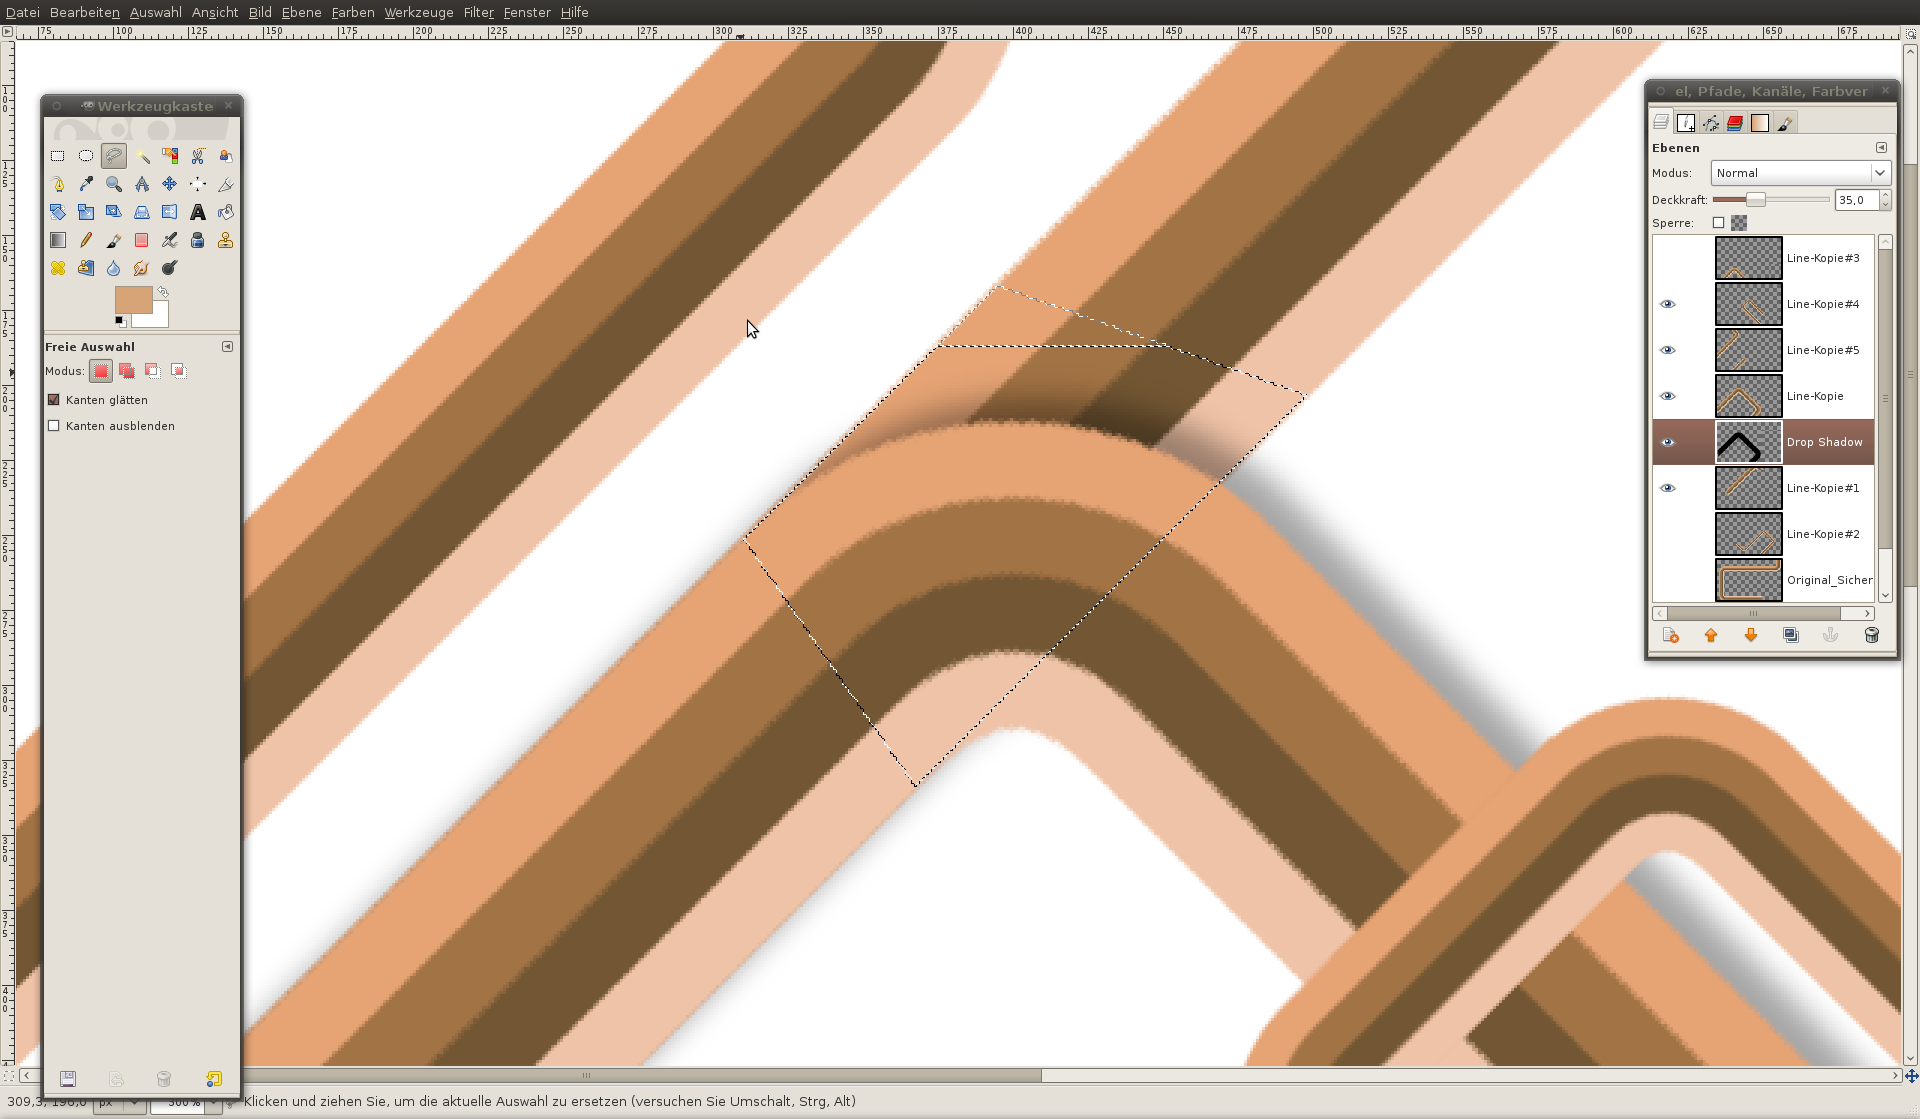Hide the Line-Kopie#4 layer
The height and width of the screenshot is (1119, 1920).
[x=1667, y=304]
